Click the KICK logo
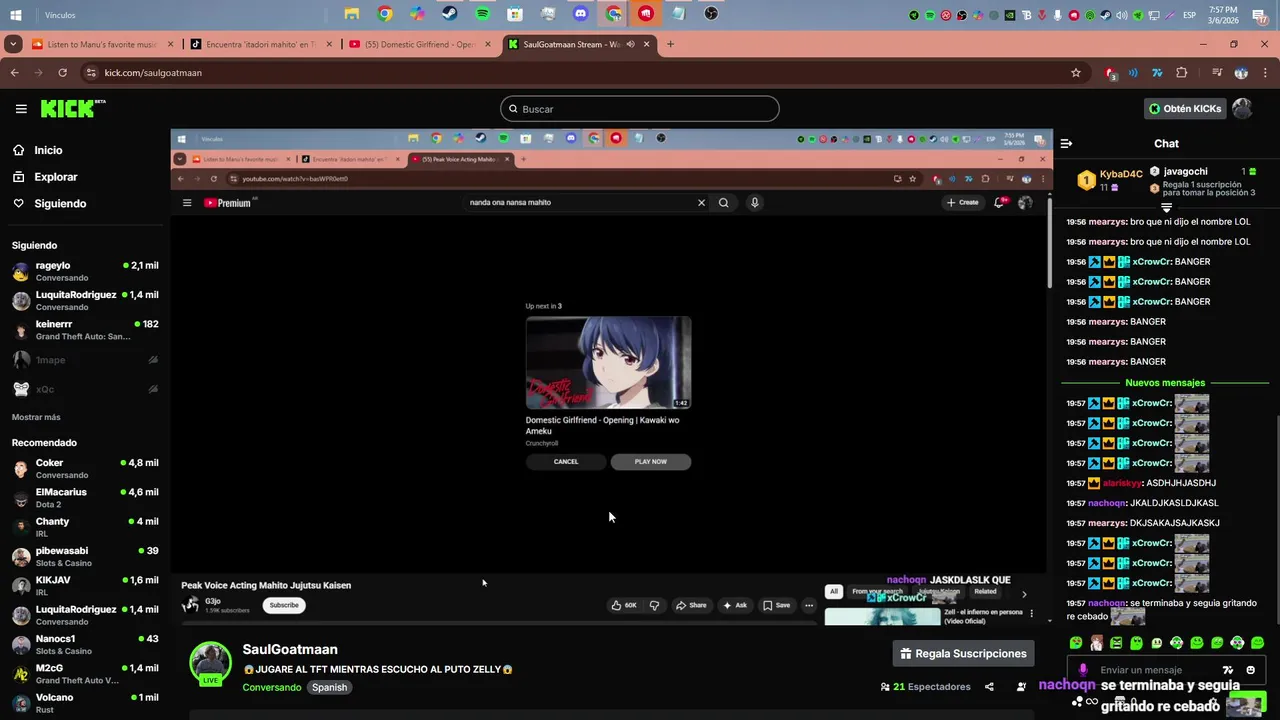Screen dimensions: 1280x720 click(x=72, y=108)
